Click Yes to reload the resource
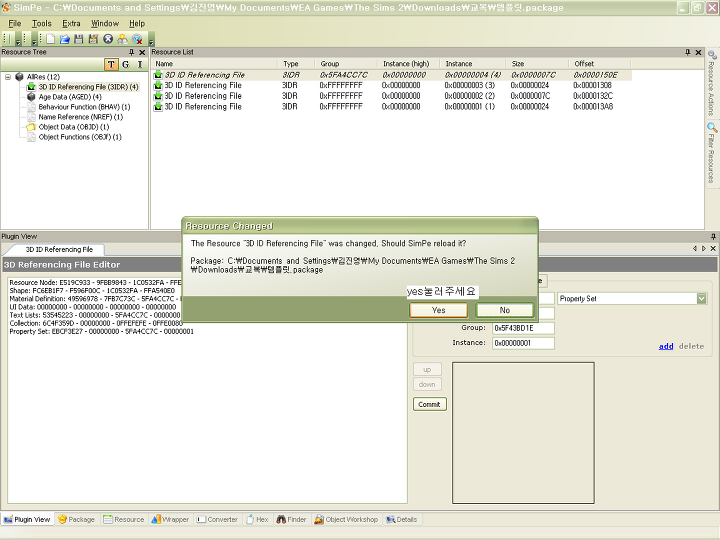Viewport: 720px width, 540px height. pyautogui.click(x=438, y=310)
